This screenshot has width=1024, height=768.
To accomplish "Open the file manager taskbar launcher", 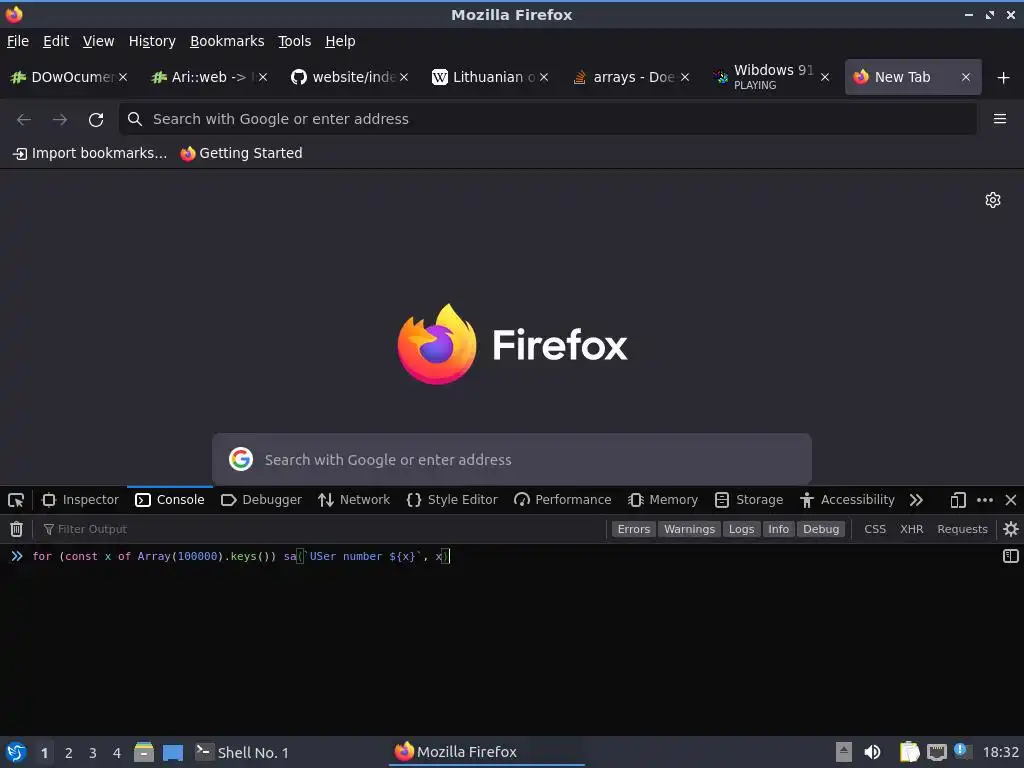I will coord(144,752).
